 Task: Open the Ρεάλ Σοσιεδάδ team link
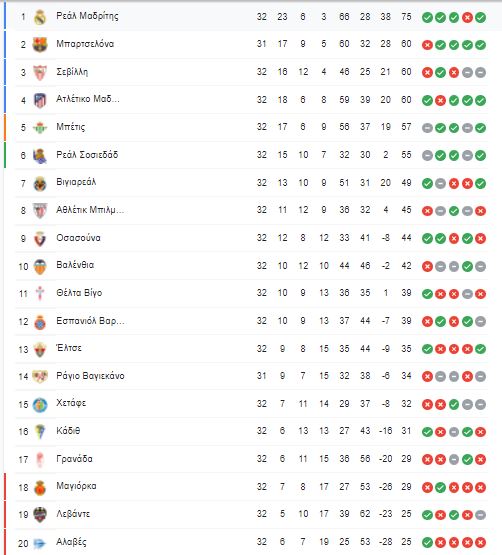(87, 155)
